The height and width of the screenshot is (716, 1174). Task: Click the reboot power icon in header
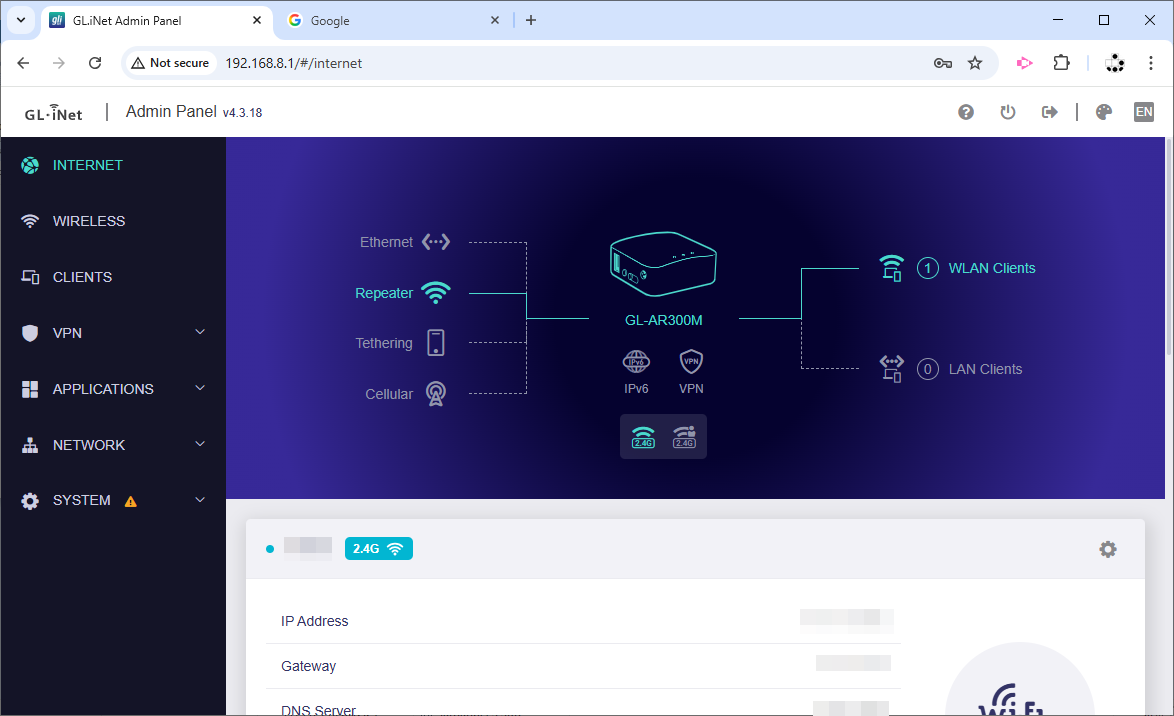pyautogui.click(x=1008, y=112)
